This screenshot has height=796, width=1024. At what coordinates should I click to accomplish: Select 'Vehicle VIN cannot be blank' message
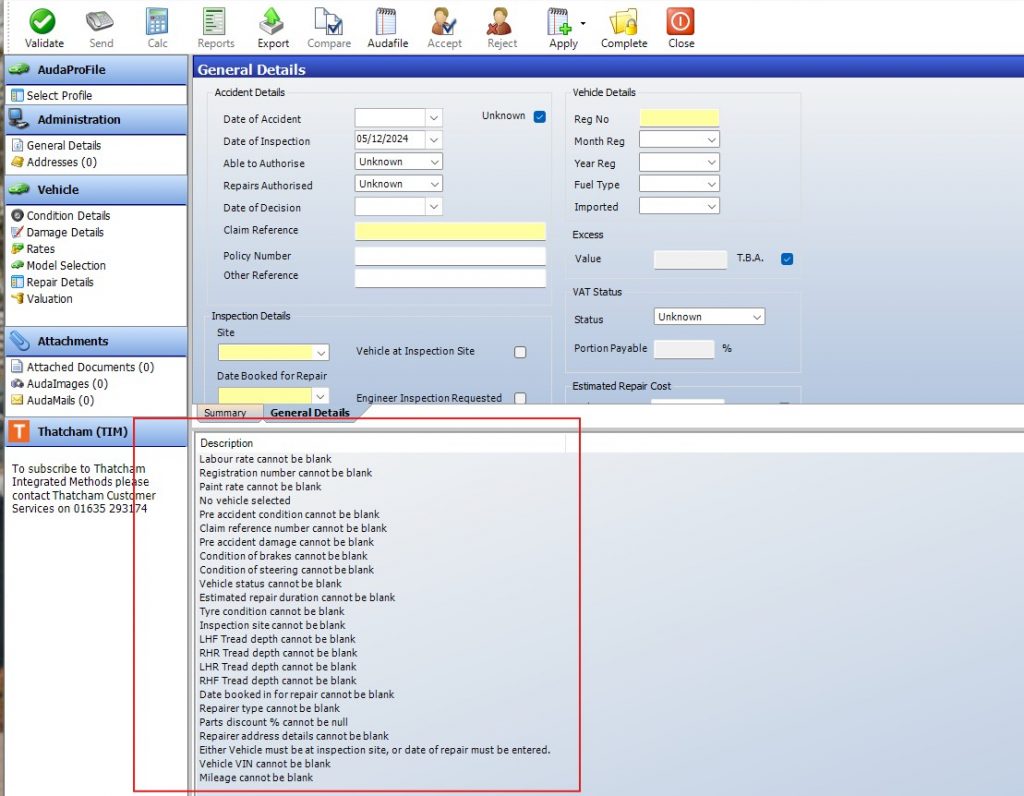264,763
